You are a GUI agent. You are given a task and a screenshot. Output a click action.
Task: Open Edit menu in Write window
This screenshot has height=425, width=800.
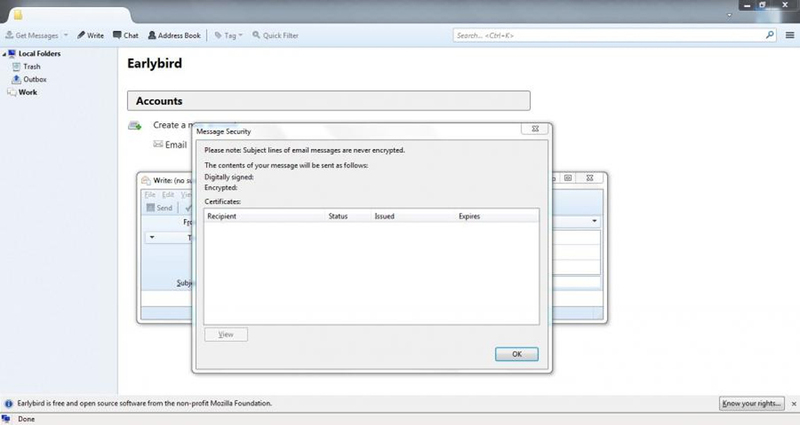(168, 195)
